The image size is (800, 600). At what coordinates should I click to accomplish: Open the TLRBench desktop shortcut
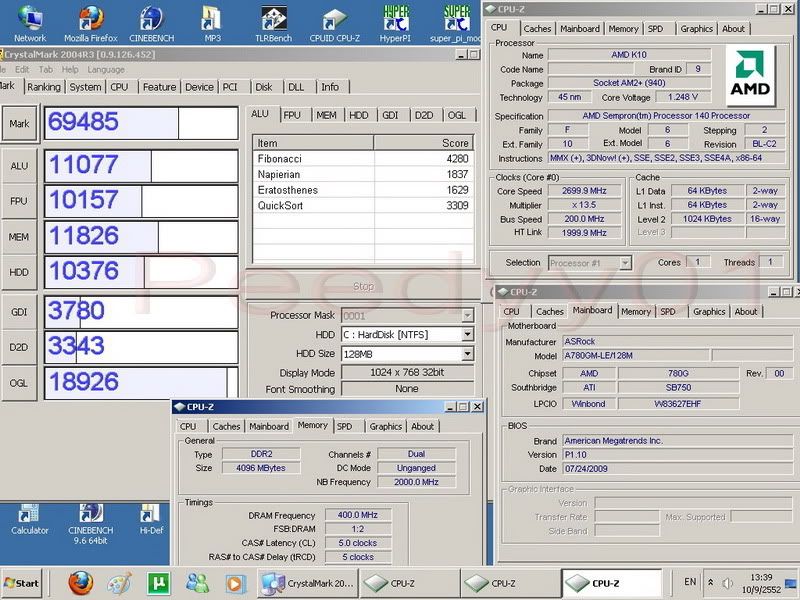point(273,23)
